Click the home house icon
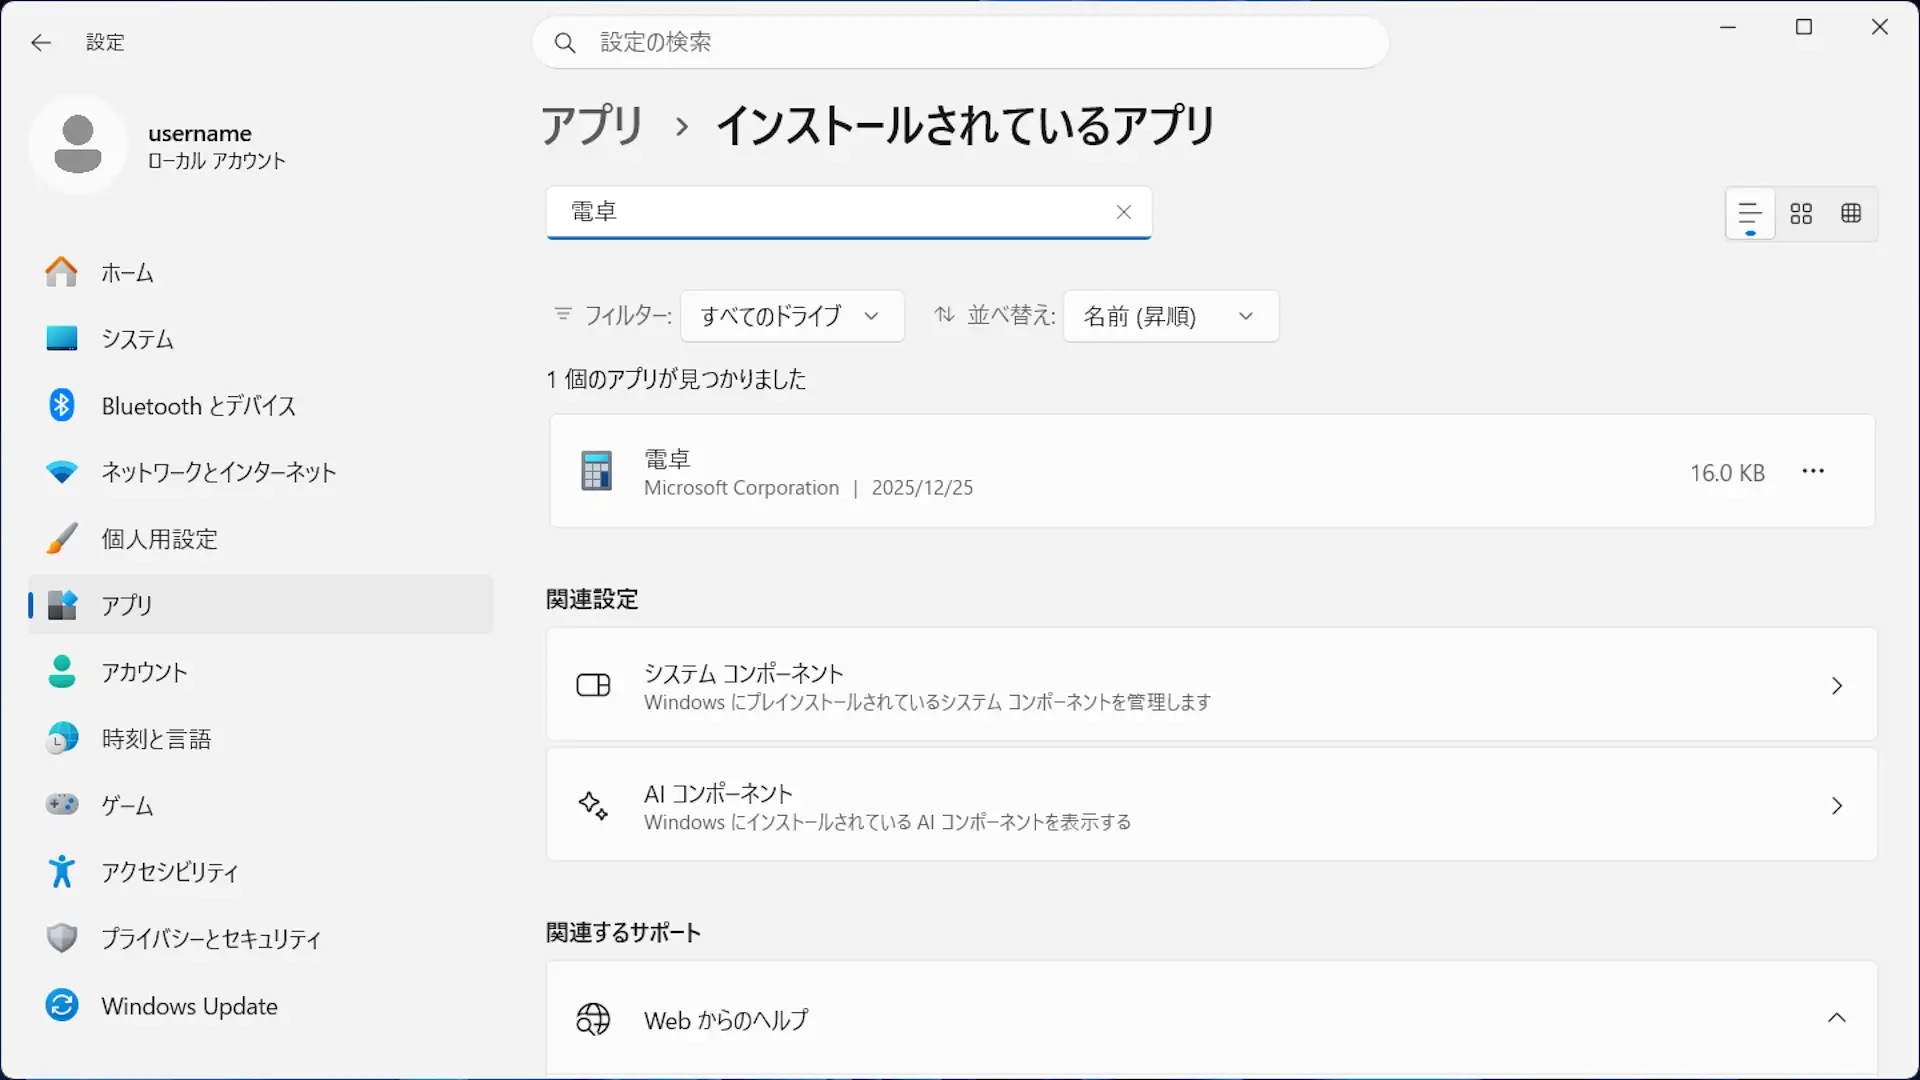This screenshot has height=1080, width=1920. [61, 272]
